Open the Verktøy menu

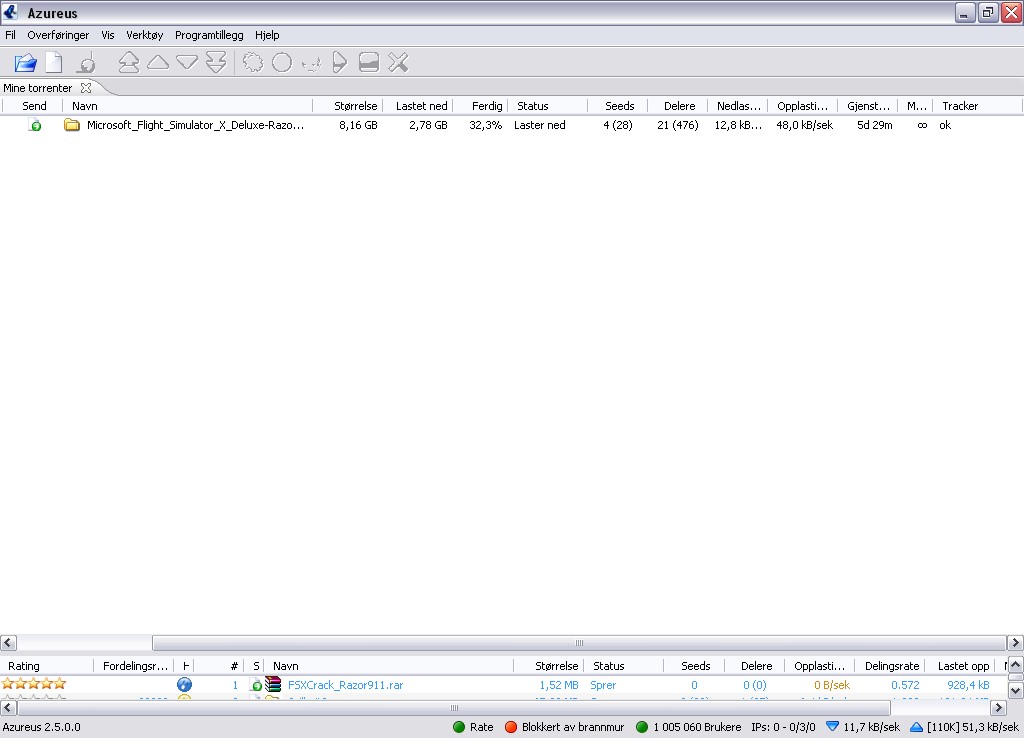point(144,35)
